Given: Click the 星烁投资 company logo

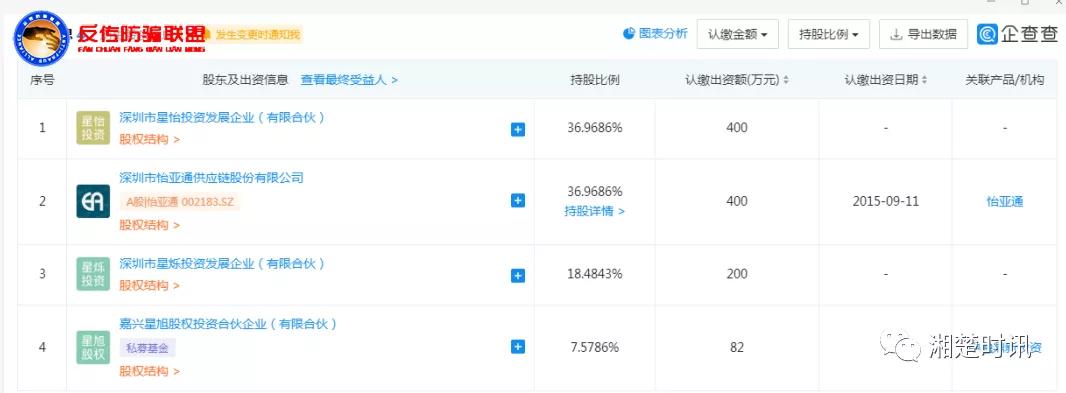Looking at the screenshot, I should [93, 274].
